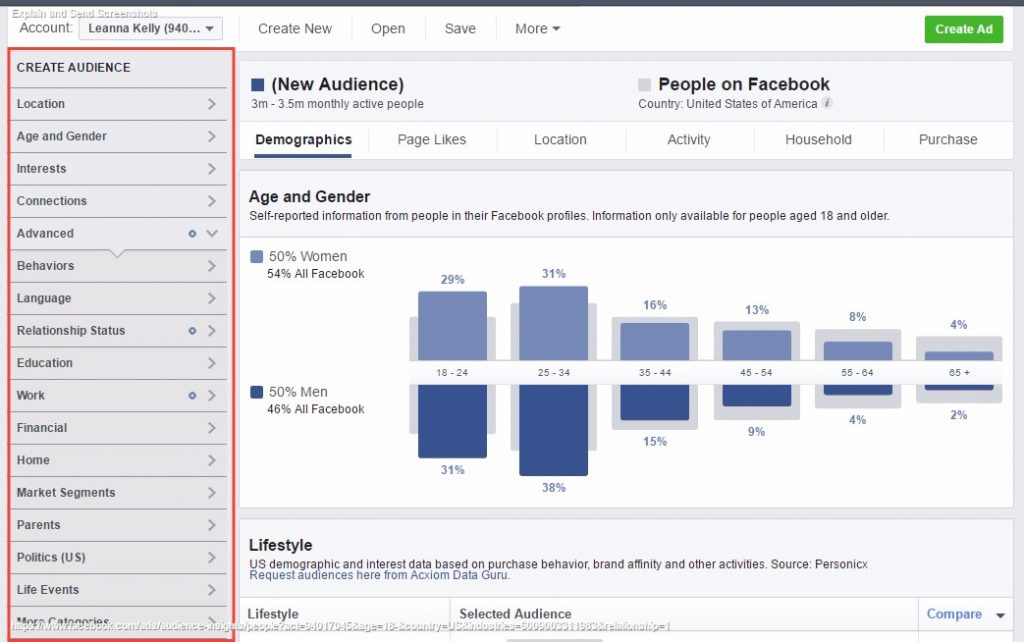Expand the Language section
This screenshot has height=642, width=1024.
click(118, 298)
